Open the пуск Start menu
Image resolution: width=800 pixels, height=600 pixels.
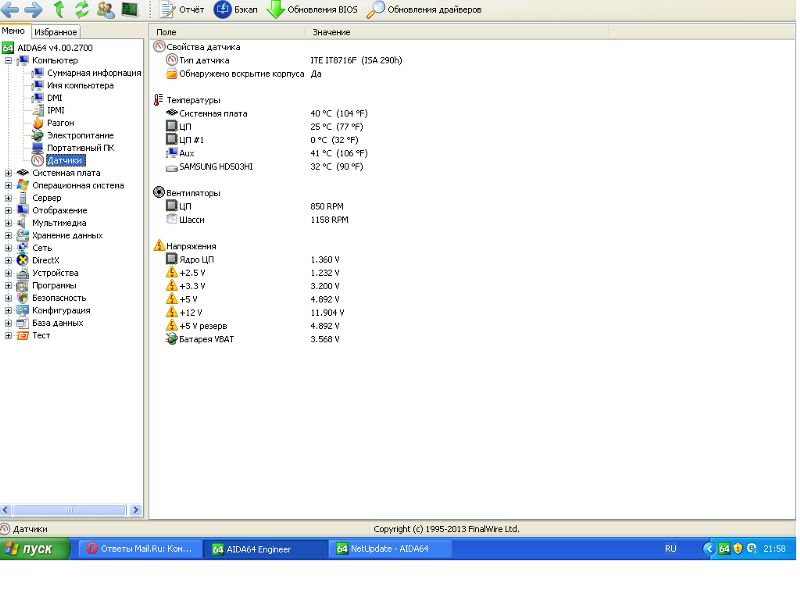point(35,549)
